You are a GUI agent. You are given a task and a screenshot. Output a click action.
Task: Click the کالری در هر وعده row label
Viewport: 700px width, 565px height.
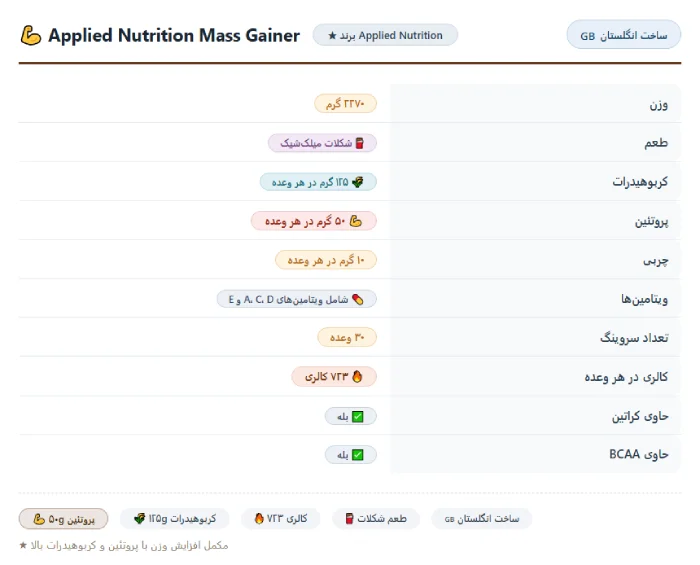coord(626,377)
